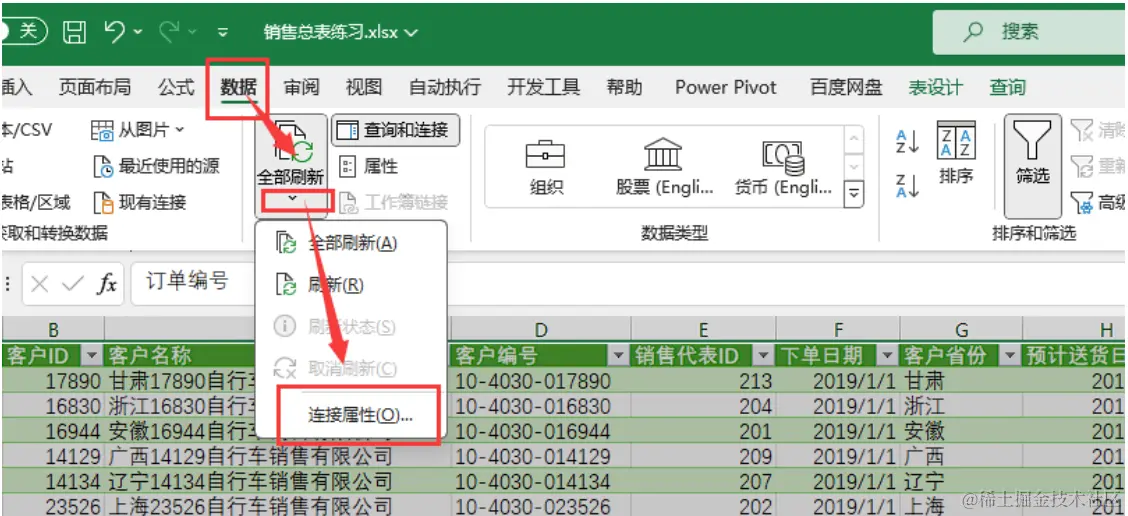1128x516 pixels.
Task: Click the fx insert function icon
Action: click(x=106, y=284)
